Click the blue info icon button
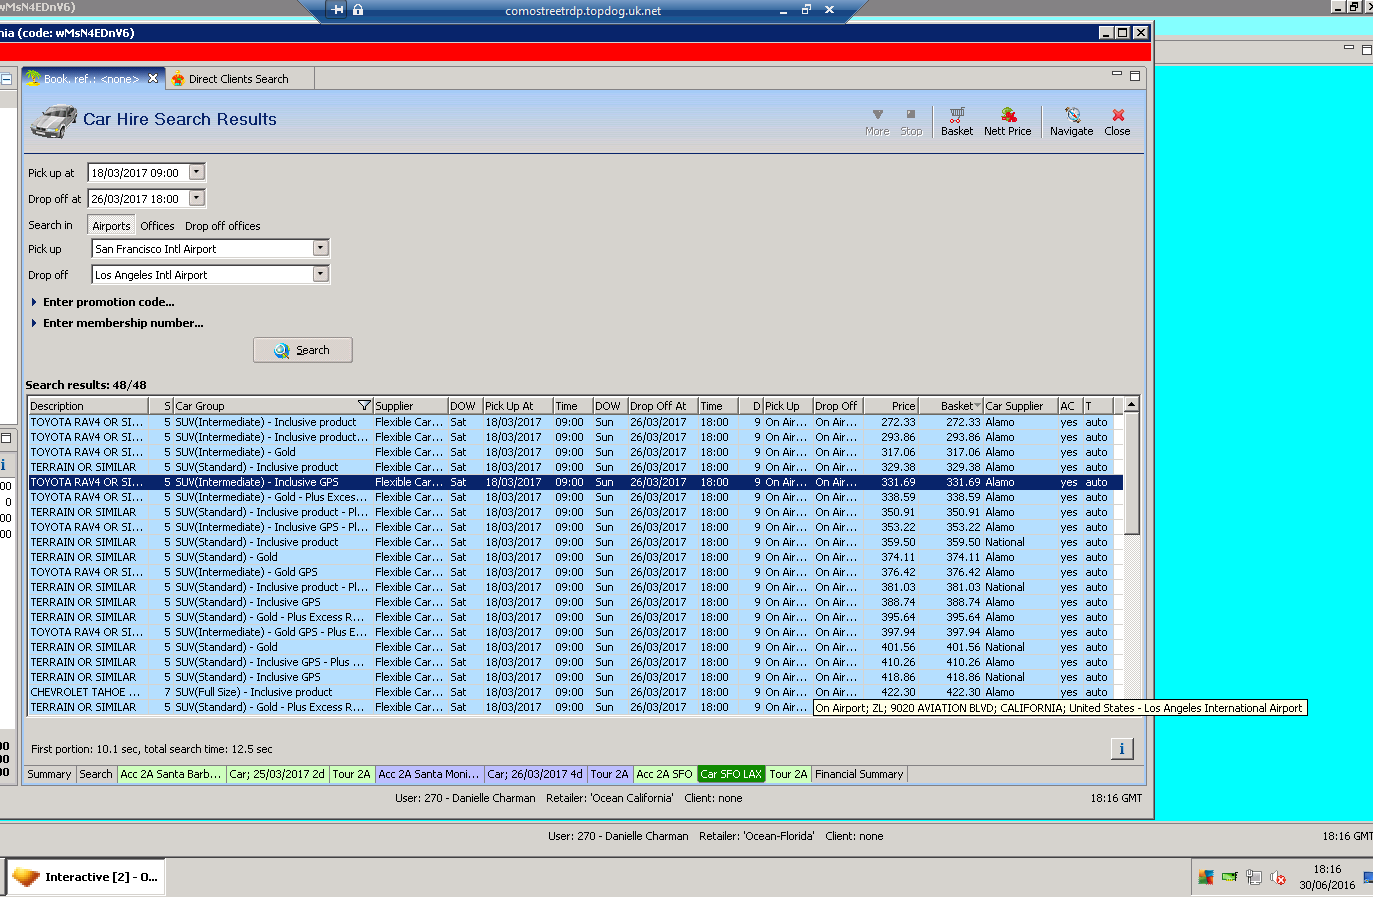This screenshot has width=1373, height=897. click(x=1121, y=749)
